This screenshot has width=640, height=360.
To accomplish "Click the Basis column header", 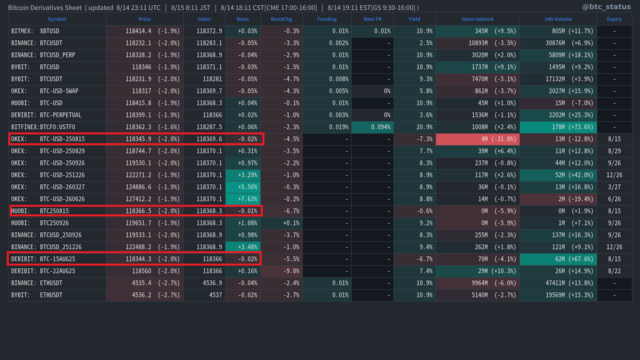I will point(242,19).
